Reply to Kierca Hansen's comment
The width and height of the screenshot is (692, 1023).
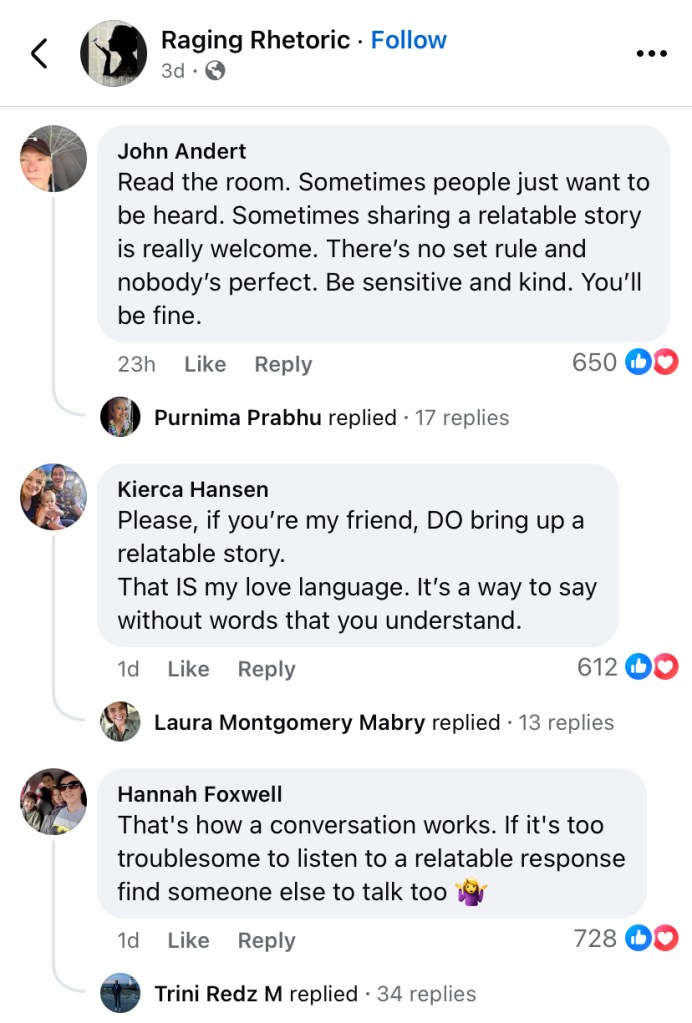266,669
